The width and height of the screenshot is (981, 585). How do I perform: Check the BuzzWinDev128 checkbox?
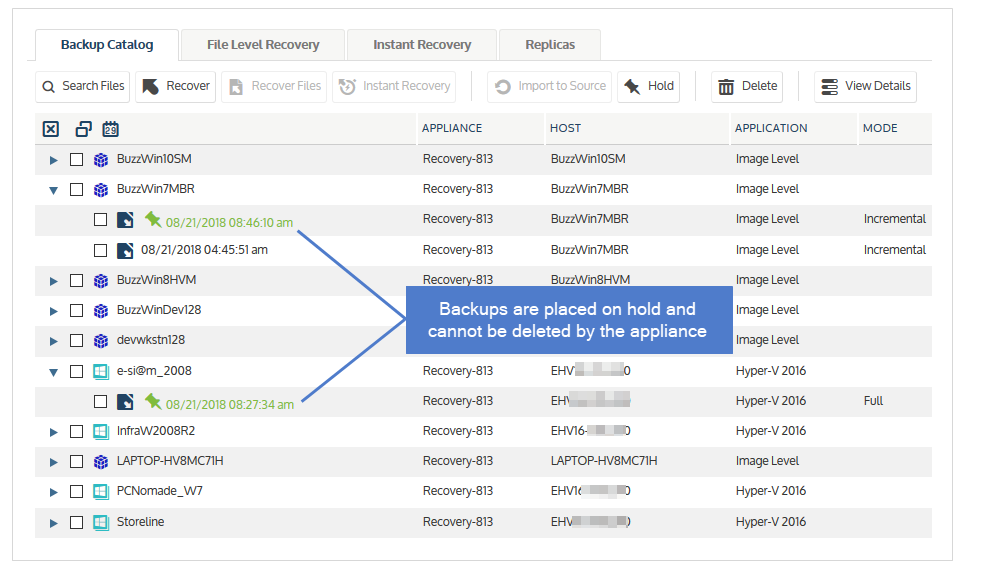coord(76,311)
